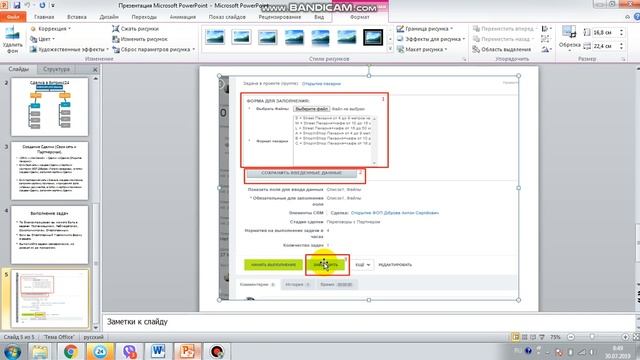Select slide 3 thumbnail

[x=49, y=171]
